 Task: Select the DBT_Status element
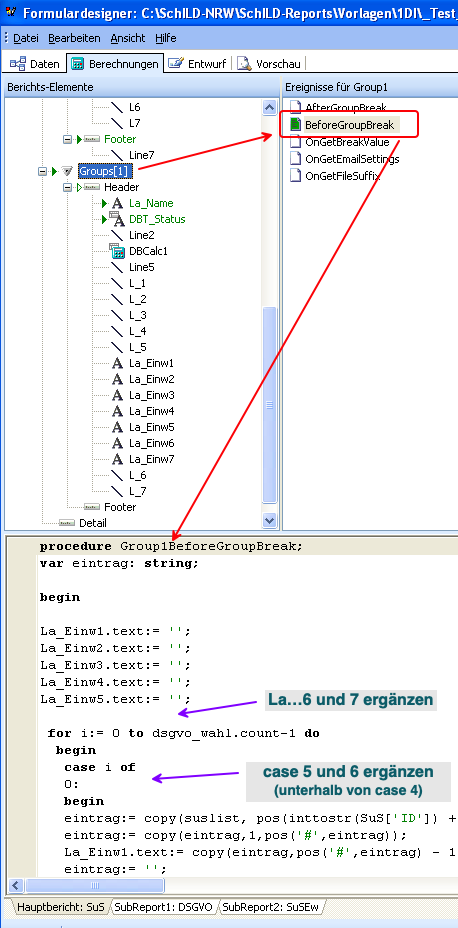157,219
